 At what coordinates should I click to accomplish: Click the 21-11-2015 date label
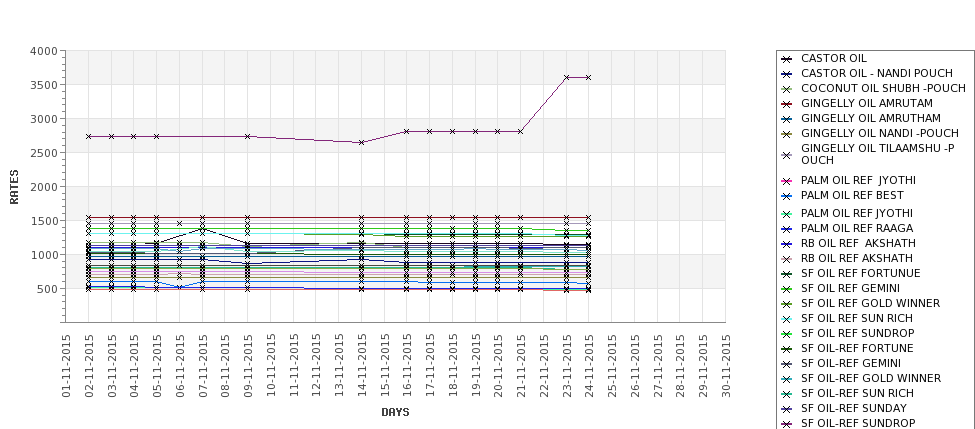coord(520,366)
